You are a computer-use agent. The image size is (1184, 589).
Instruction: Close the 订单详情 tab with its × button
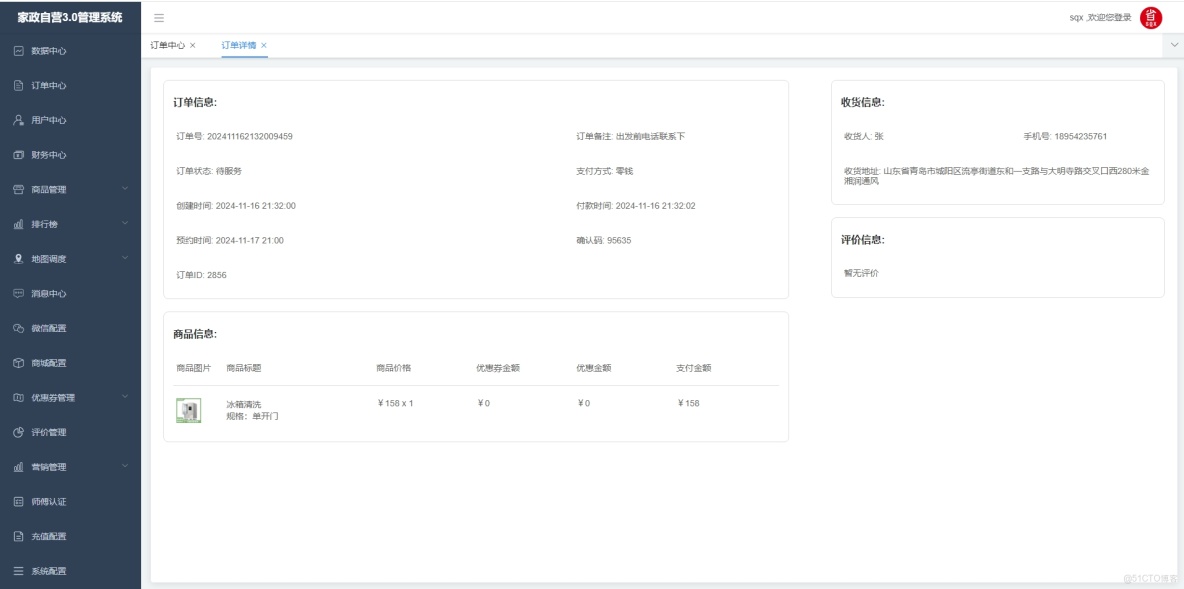tap(263, 45)
